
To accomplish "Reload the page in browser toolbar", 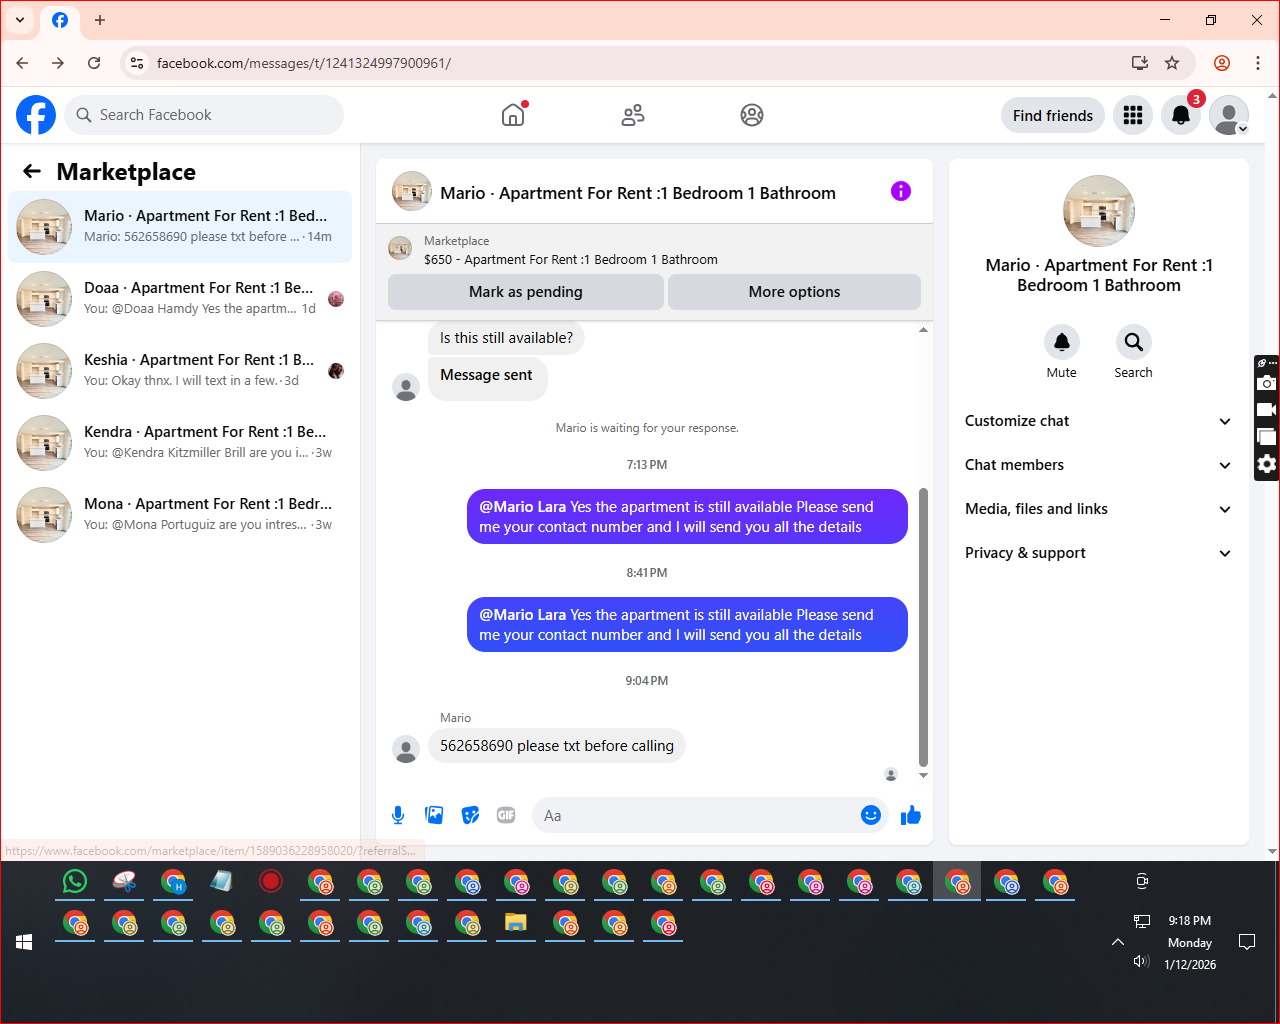I will pyautogui.click(x=94, y=63).
